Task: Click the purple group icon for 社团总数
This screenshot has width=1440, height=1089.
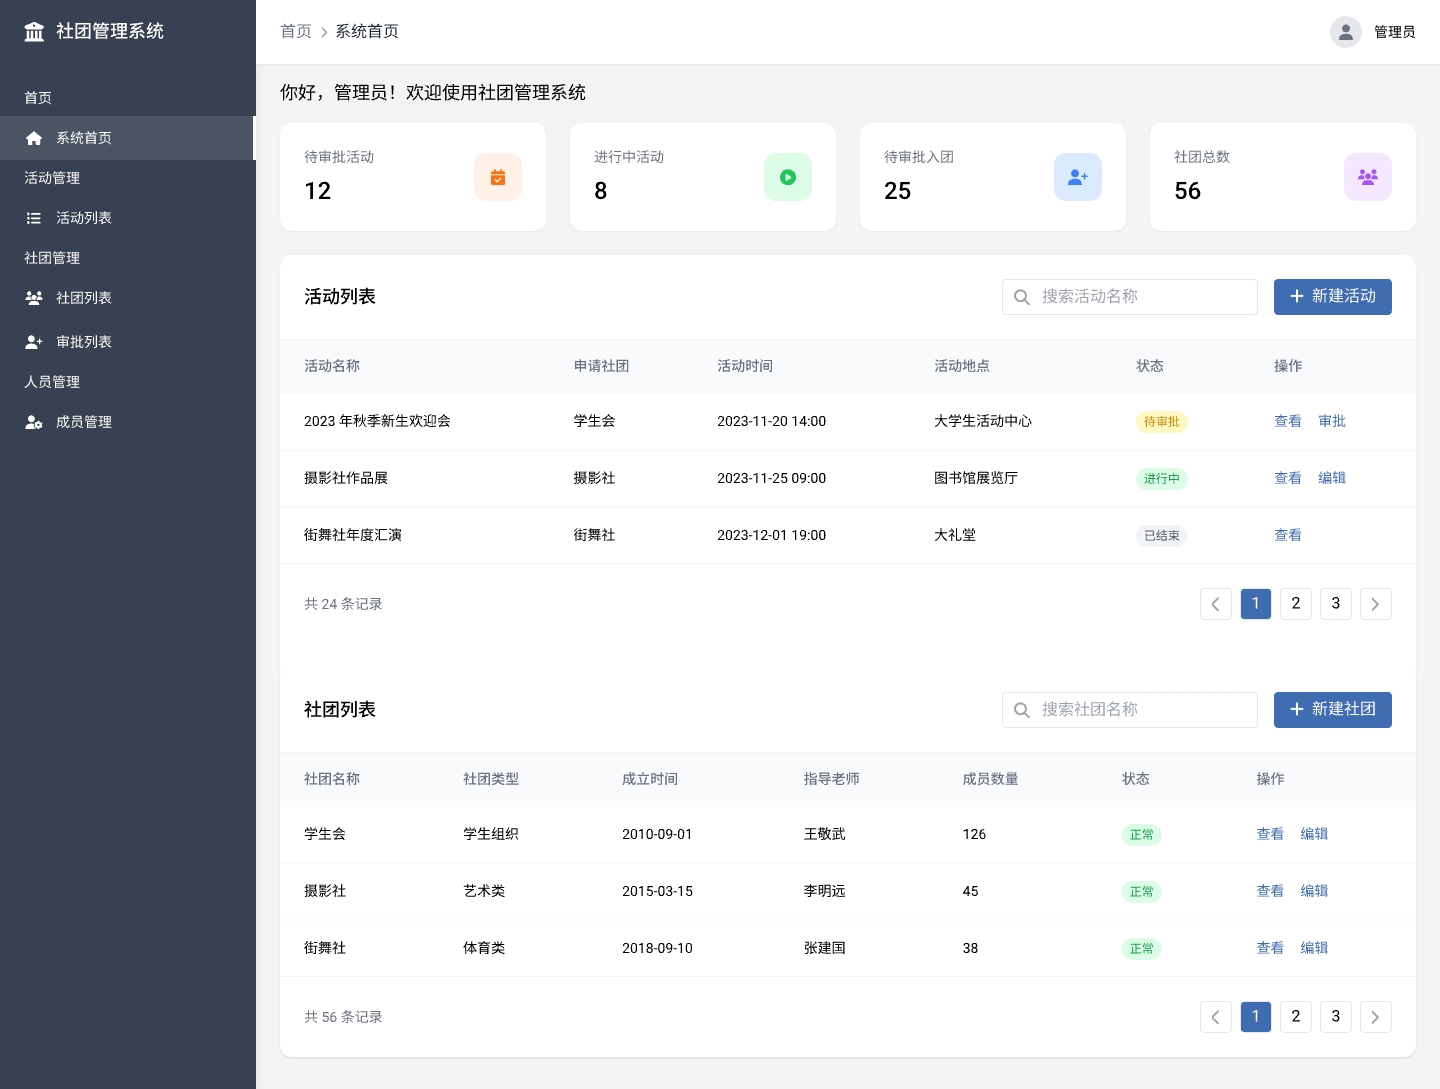Action: click(1367, 177)
